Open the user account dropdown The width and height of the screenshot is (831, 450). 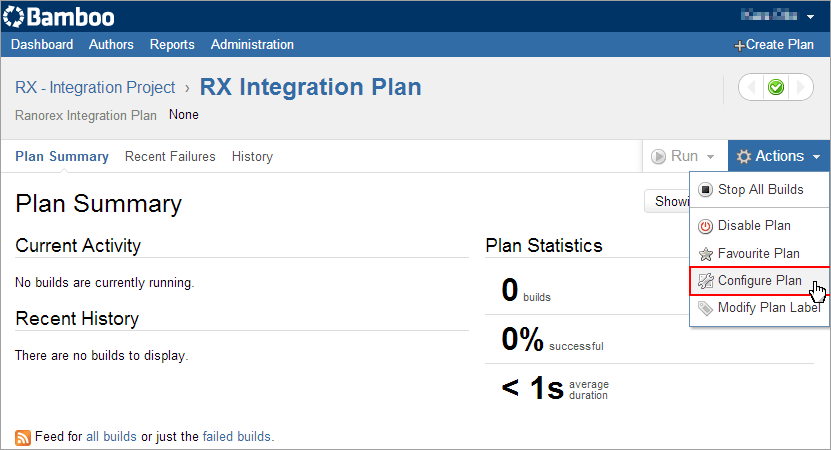coord(777,16)
